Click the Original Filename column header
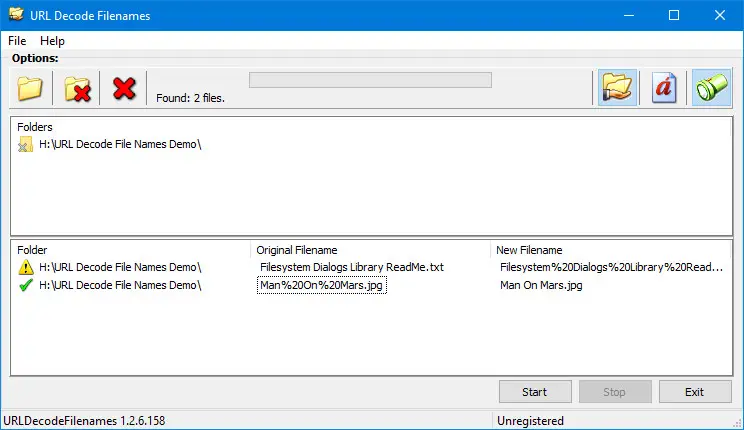The height and width of the screenshot is (430, 744). click(297, 250)
